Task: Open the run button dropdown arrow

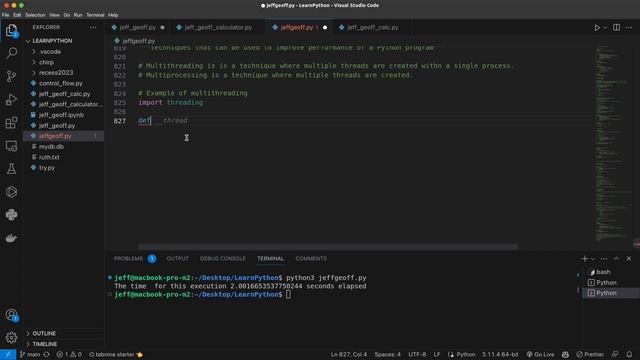Action: [605, 28]
